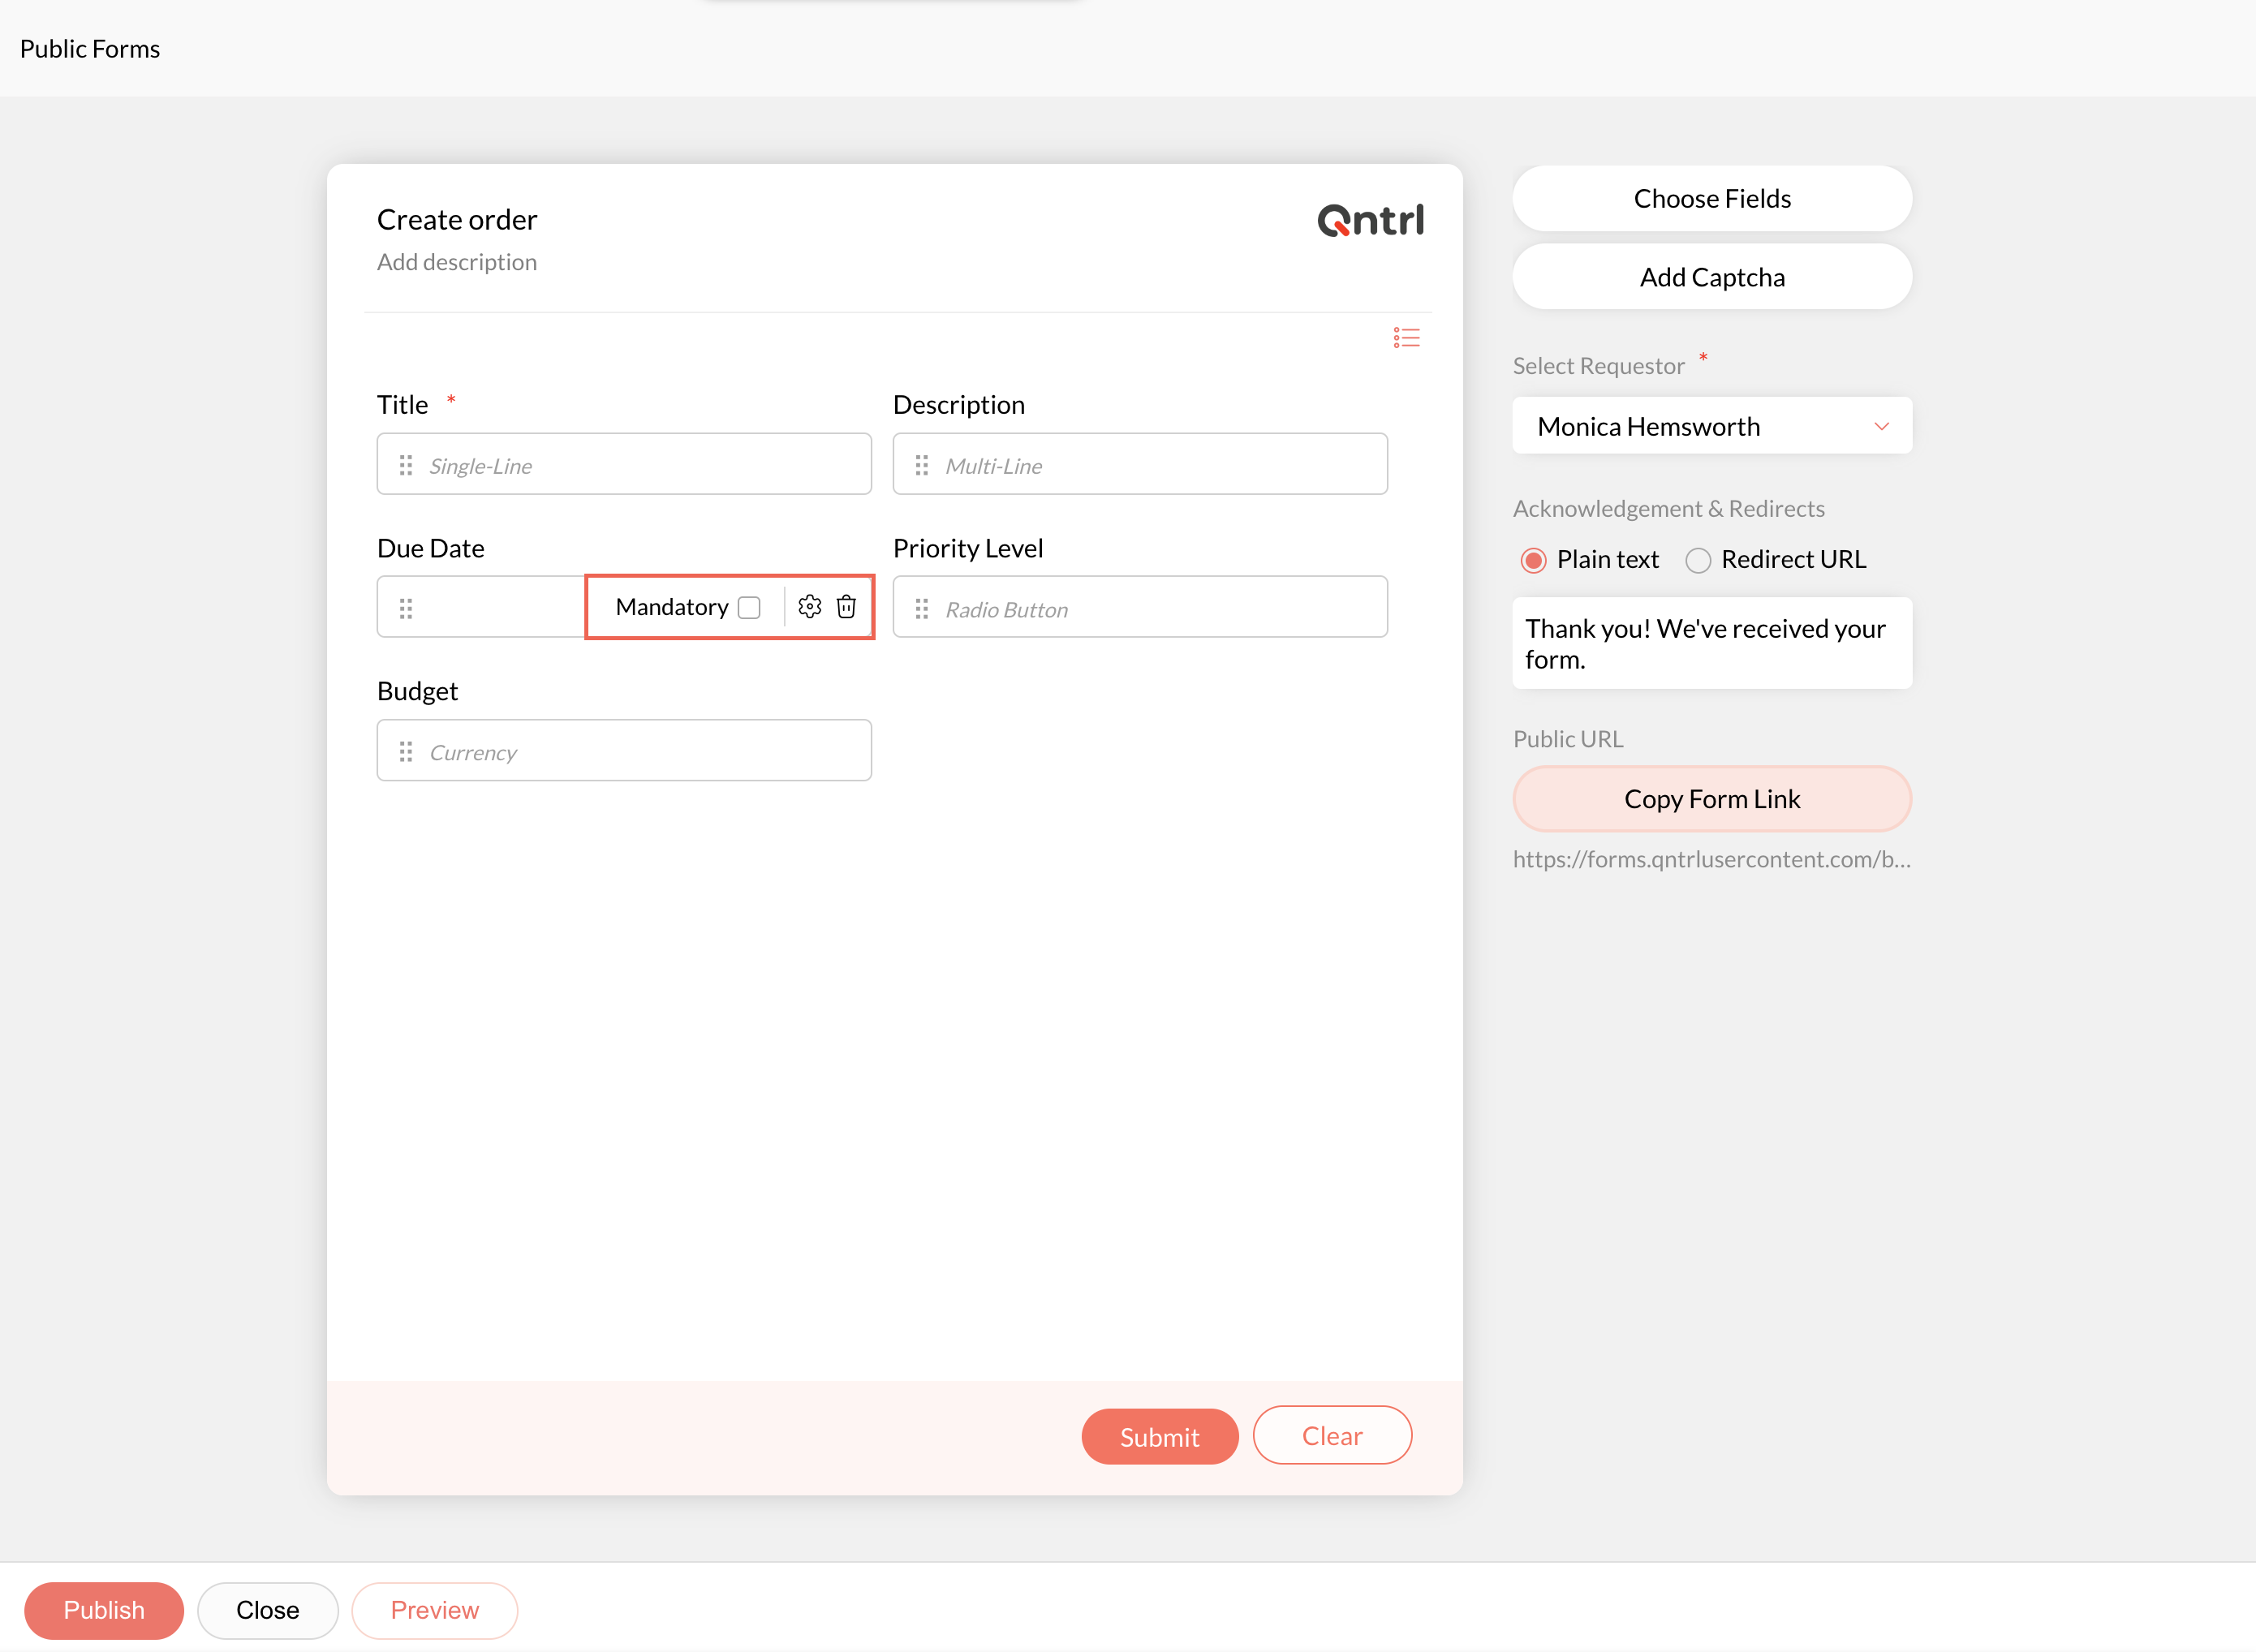This screenshot has width=2256, height=1652.
Task: Open the Select Requestor dropdown
Action: pos(1711,426)
